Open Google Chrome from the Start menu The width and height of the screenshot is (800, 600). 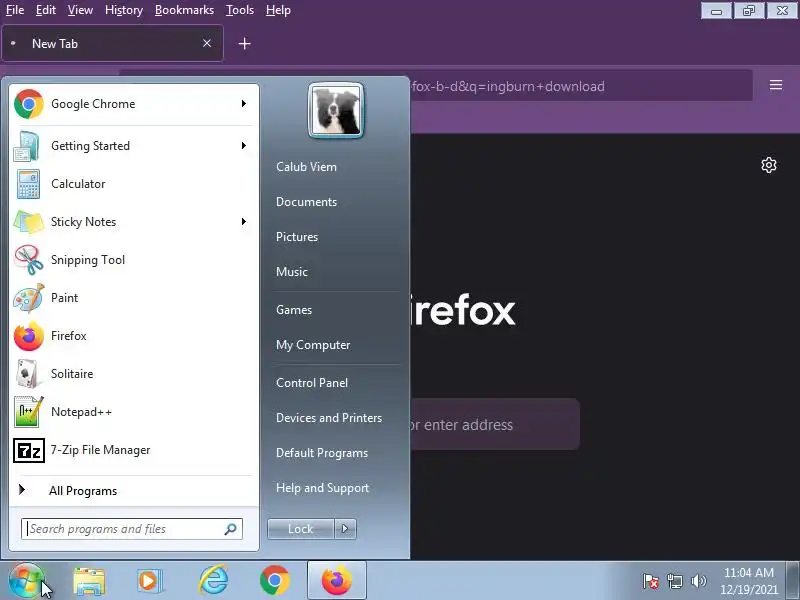pyautogui.click(x=133, y=104)
